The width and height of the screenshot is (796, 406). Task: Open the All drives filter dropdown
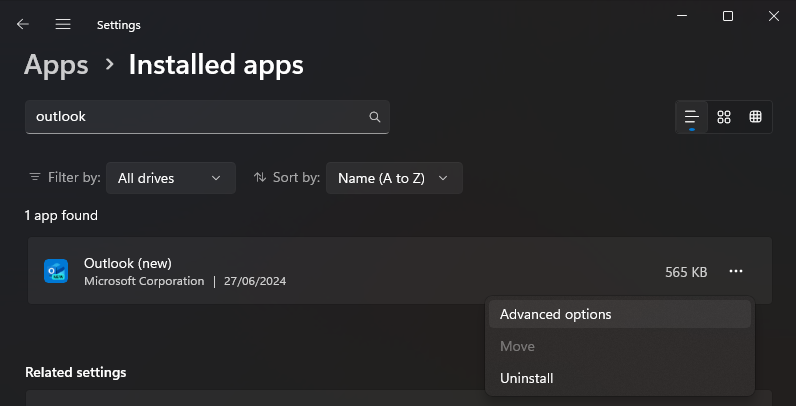pyautogui.click(x=171, y=178)
